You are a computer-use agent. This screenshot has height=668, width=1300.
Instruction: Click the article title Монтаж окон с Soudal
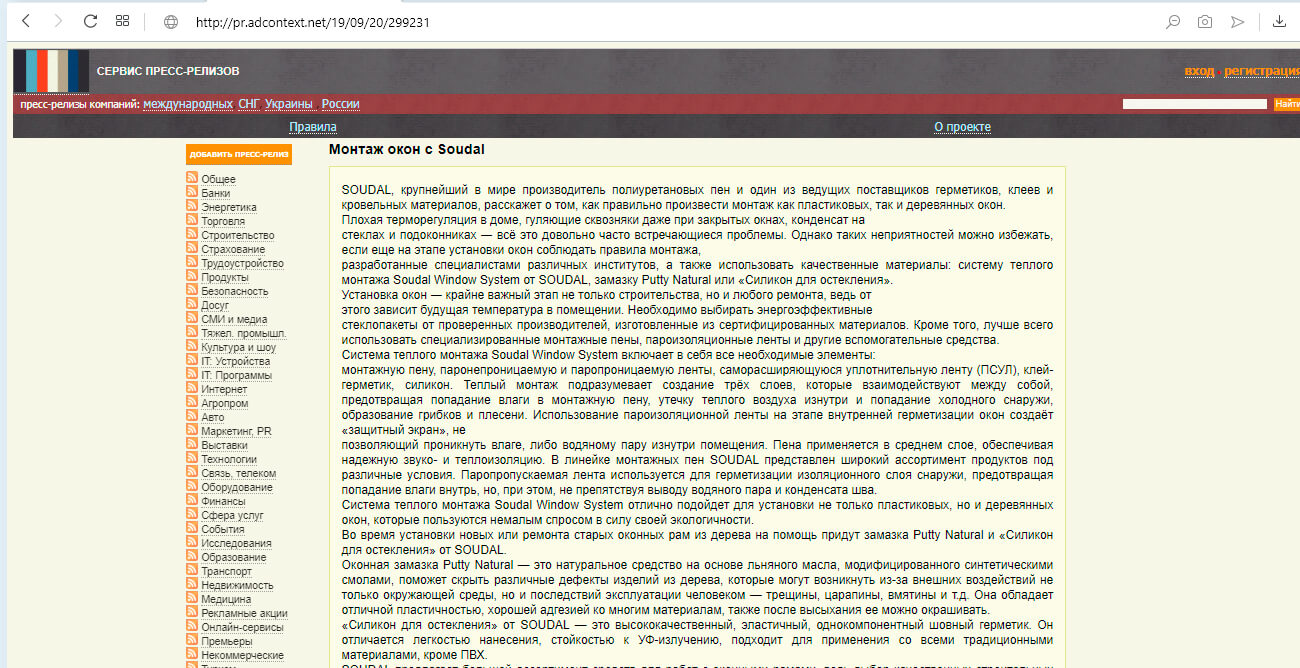tap(406, 150)
